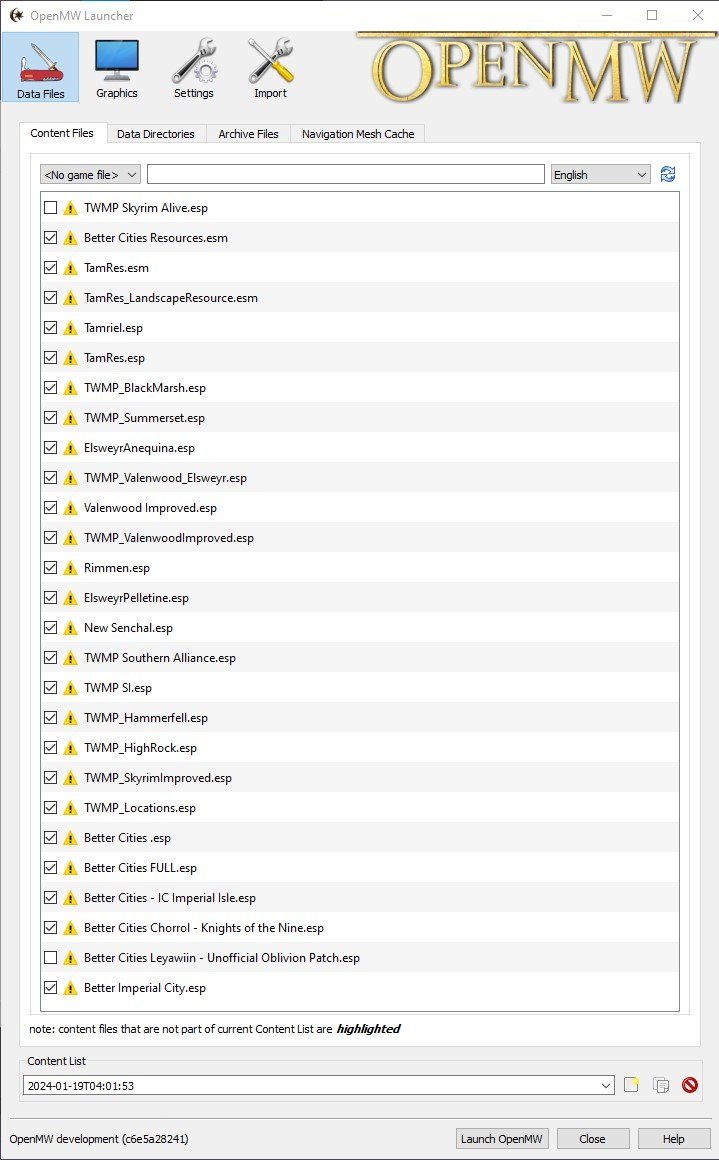The height and width of the screenshot is (1160, 719).
Task: Create a new content list
Action: pos(631,1085)
